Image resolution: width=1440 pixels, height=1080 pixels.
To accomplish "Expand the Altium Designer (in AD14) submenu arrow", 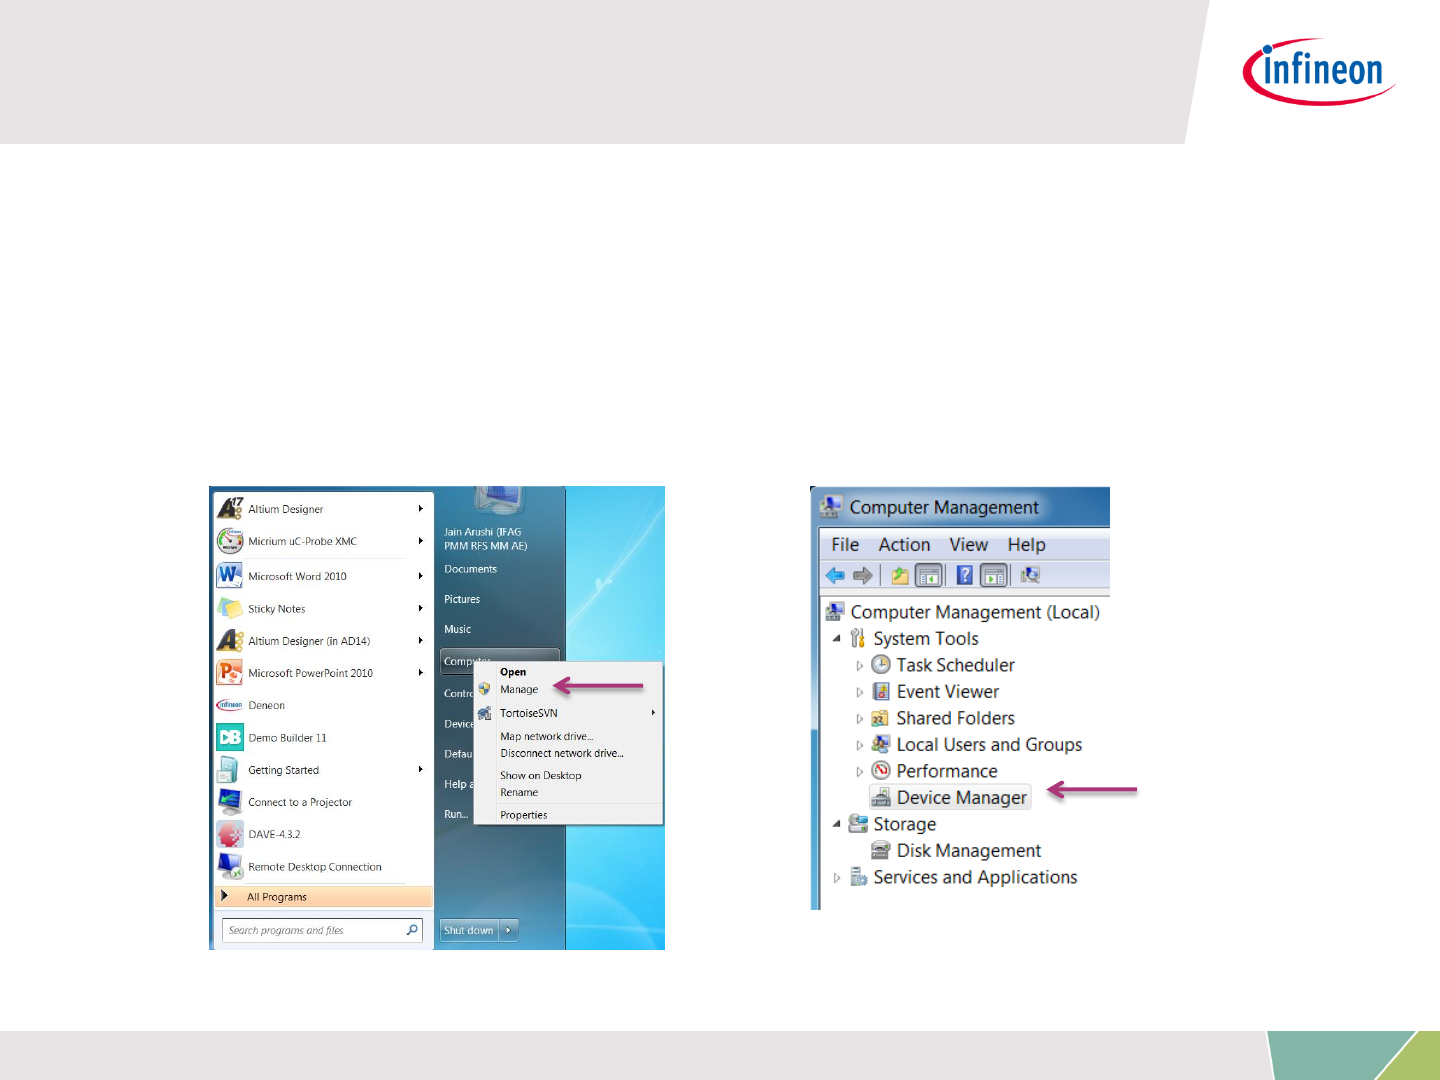I will coord(421,641).
